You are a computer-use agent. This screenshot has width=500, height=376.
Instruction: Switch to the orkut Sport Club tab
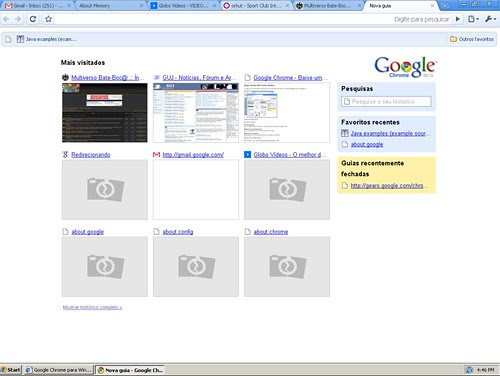(x=255, y=6)
